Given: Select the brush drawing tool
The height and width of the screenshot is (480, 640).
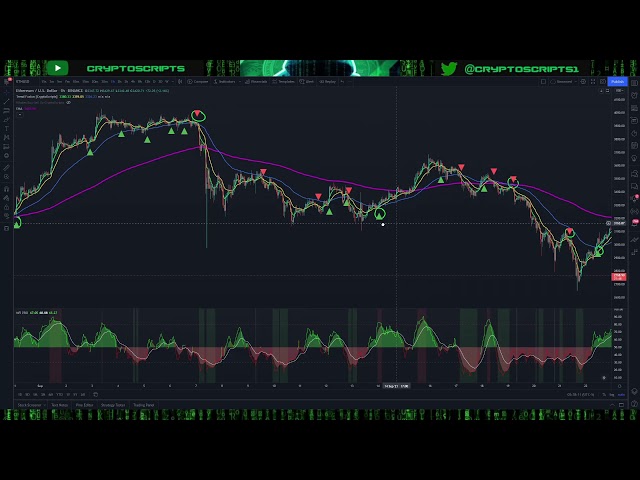Looking at the screenshot, I should (7, 120).
